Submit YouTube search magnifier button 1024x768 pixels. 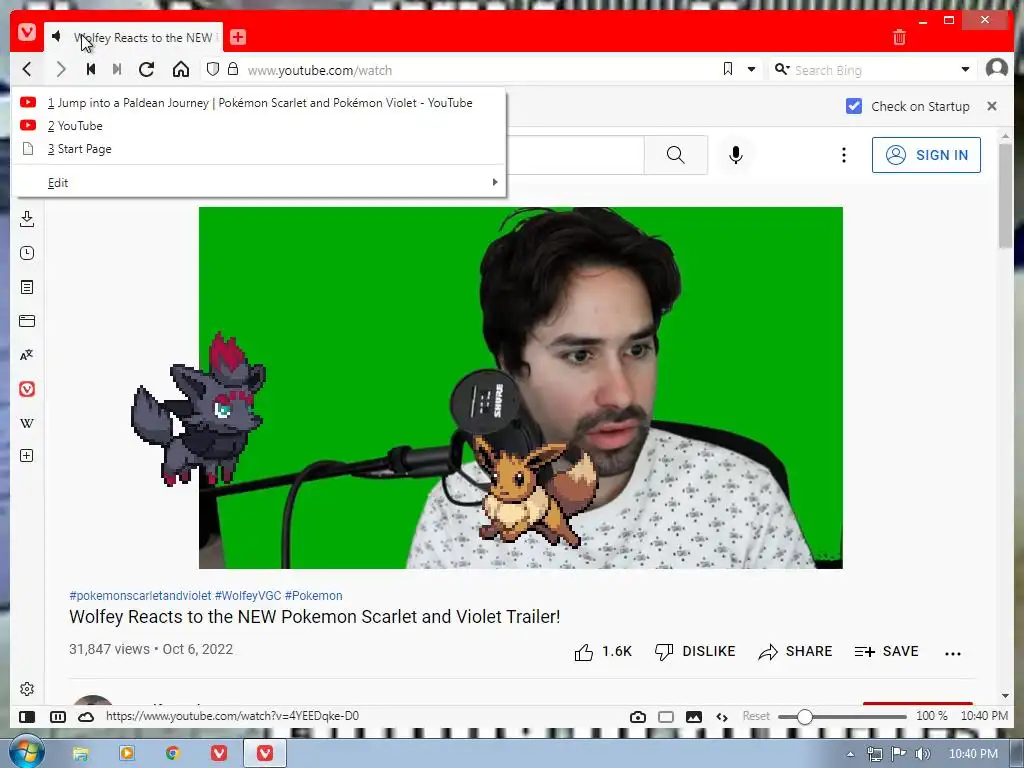tap(675, 155)
